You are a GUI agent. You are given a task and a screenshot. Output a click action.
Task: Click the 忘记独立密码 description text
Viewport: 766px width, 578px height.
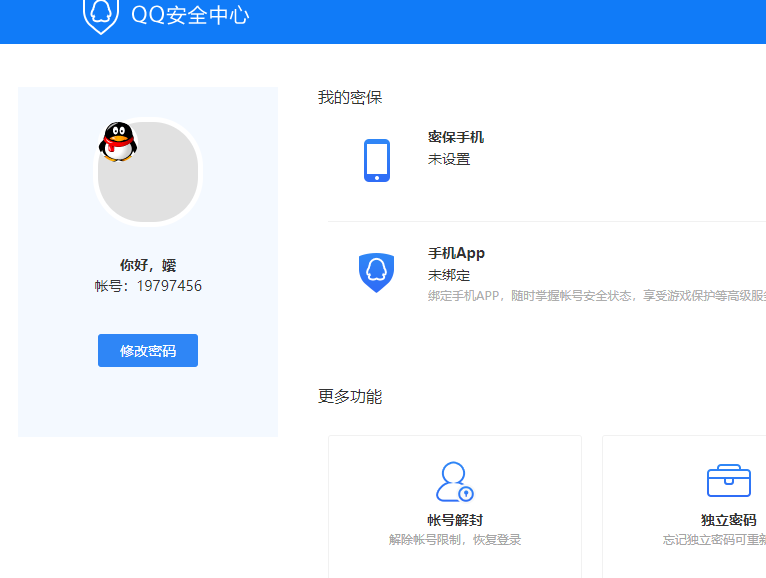coord(714,540)
